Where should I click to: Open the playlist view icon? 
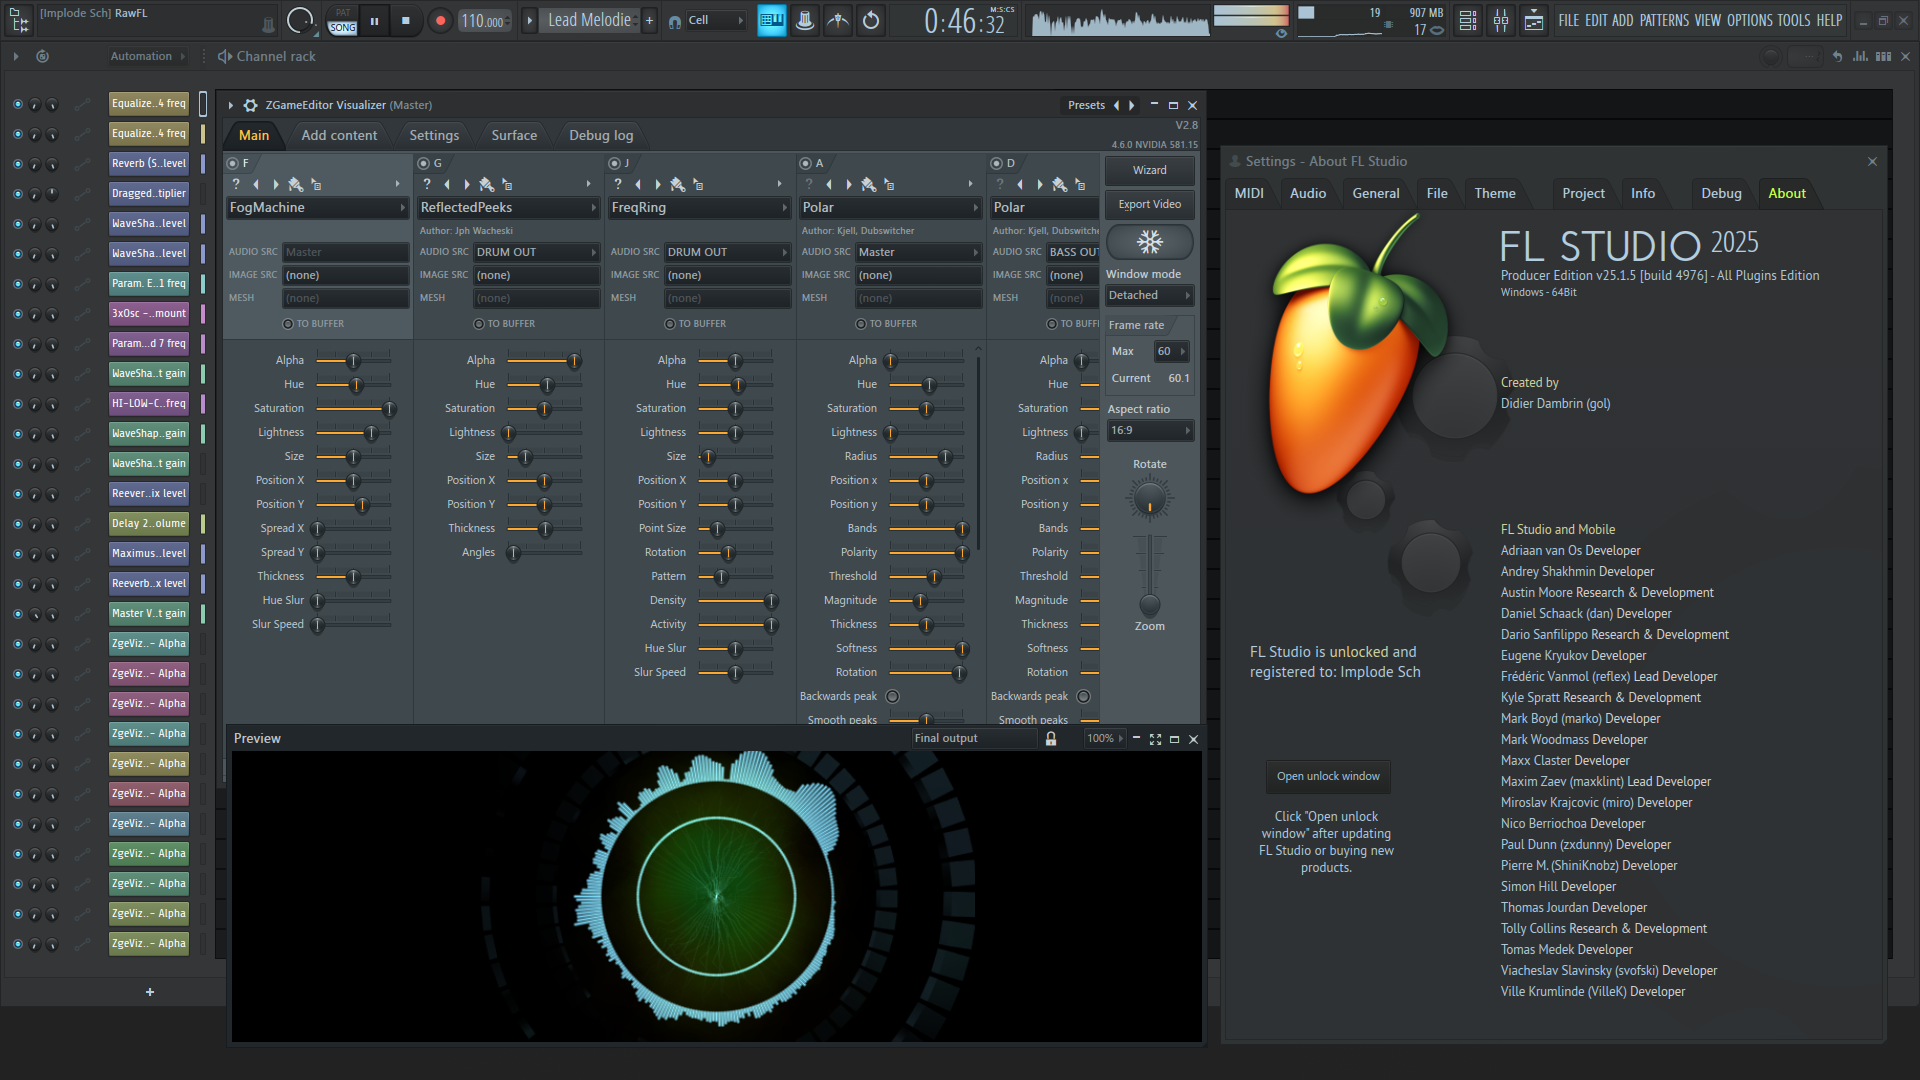click(x=1468, y=20)
